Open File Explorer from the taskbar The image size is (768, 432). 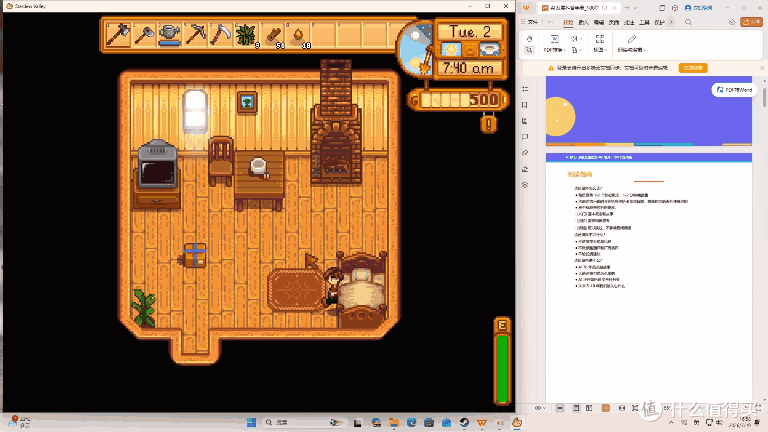[x=394, y=422]
